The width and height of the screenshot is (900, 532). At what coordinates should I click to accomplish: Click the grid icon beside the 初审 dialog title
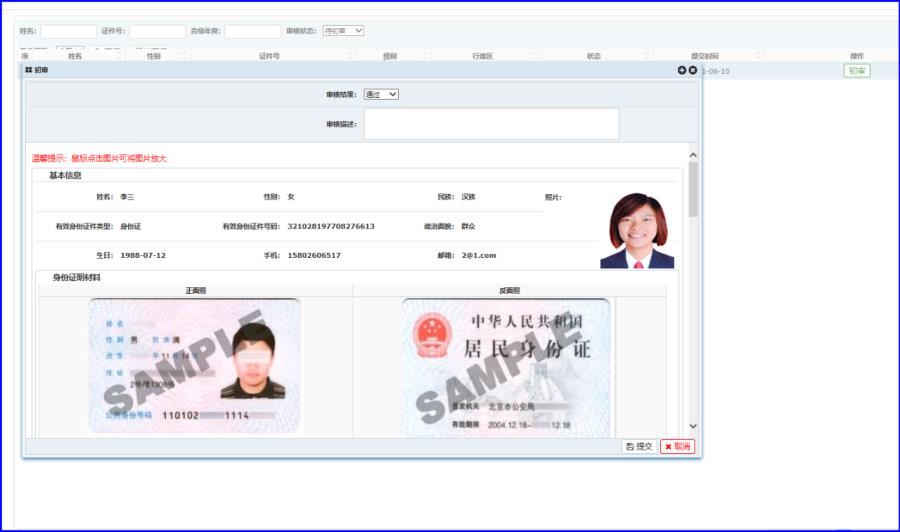click(x=29, y=70)
